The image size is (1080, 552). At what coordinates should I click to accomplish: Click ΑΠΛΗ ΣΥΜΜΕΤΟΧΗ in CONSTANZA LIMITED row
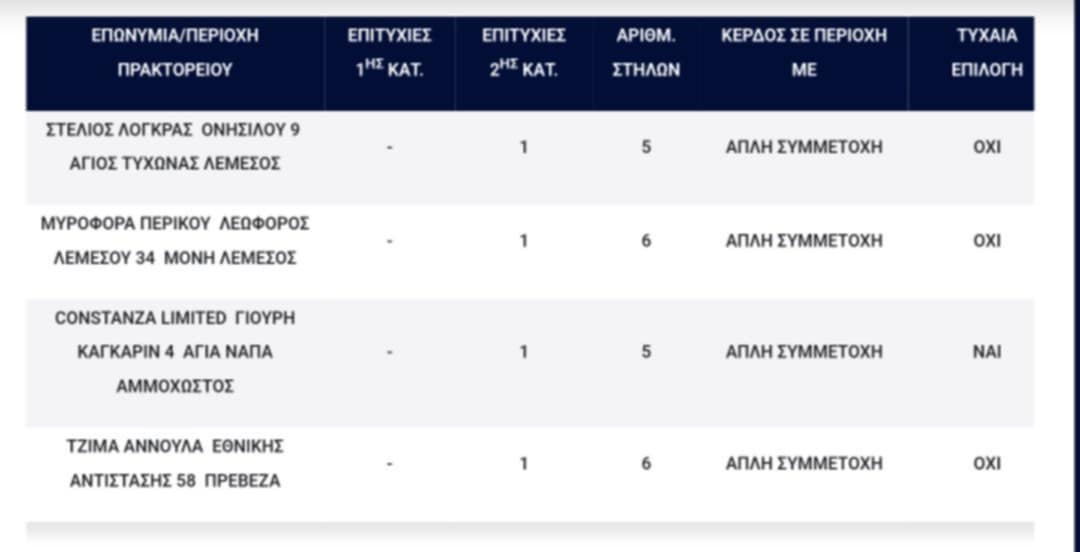(804, 352)
